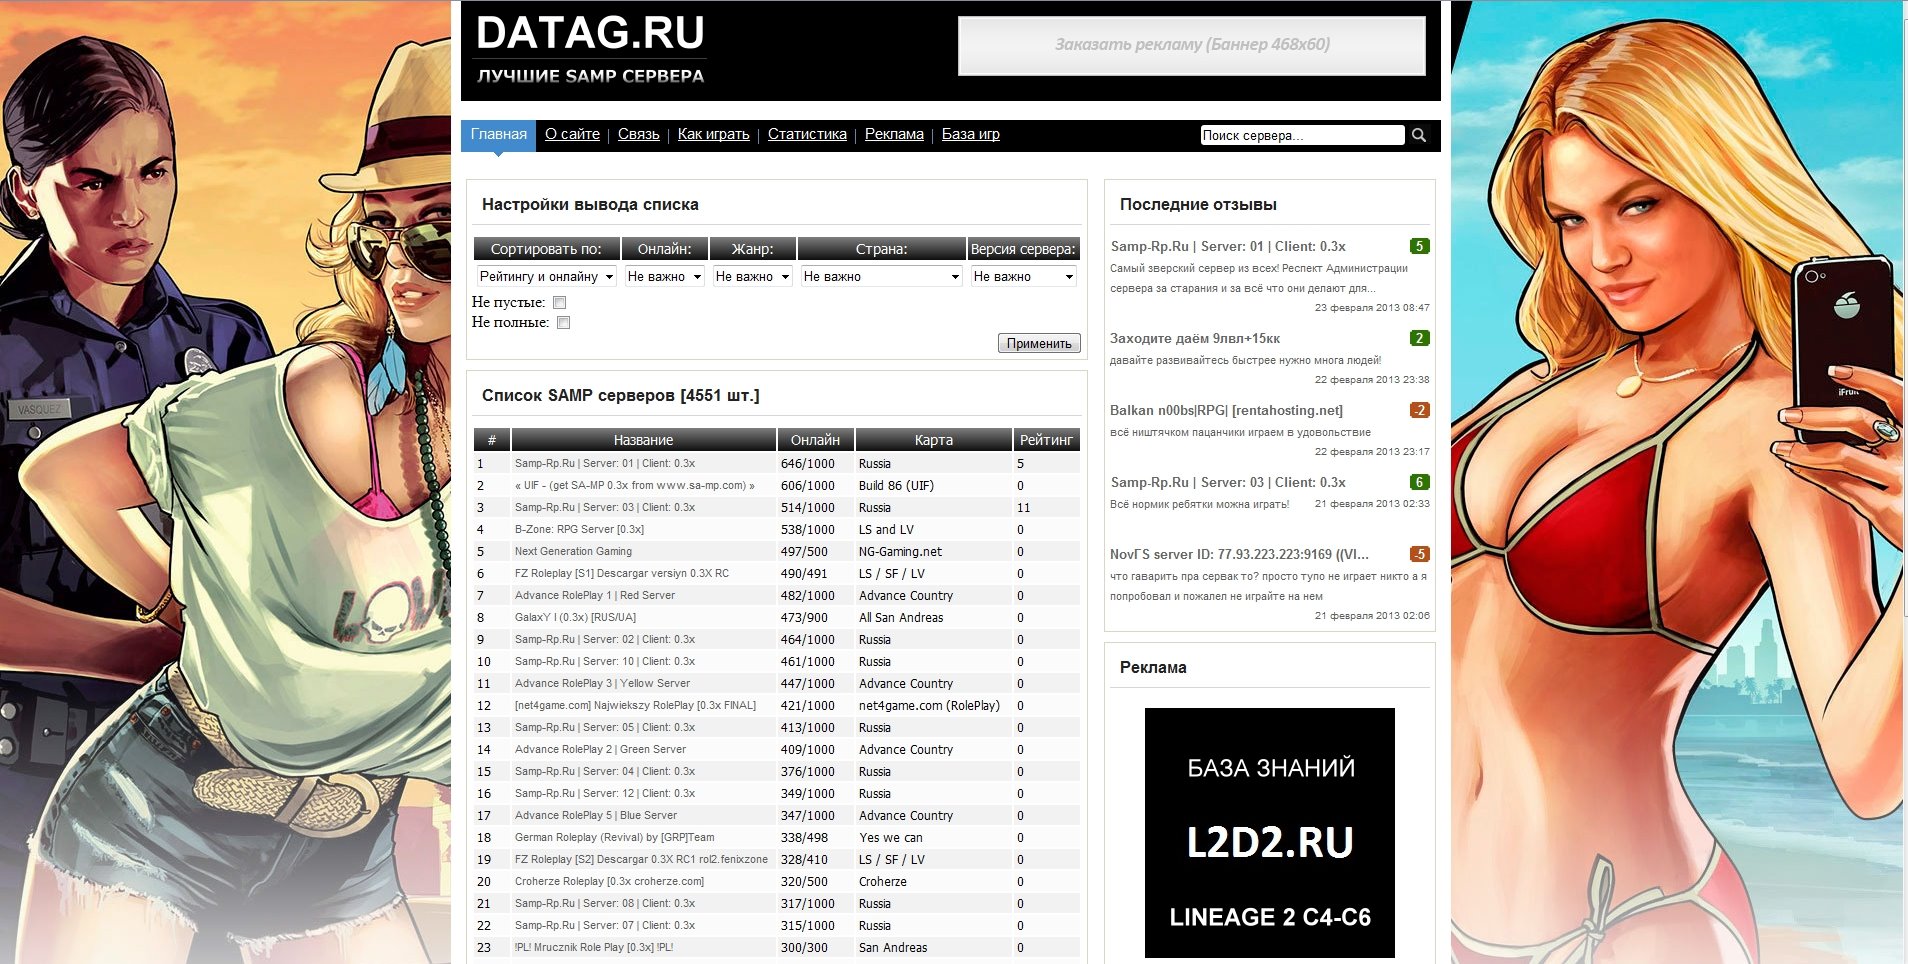This screenshot has height=964, width=1908.
Task: Open Advance RolePlay 1 | Red Server link
Action: (595, 595)
